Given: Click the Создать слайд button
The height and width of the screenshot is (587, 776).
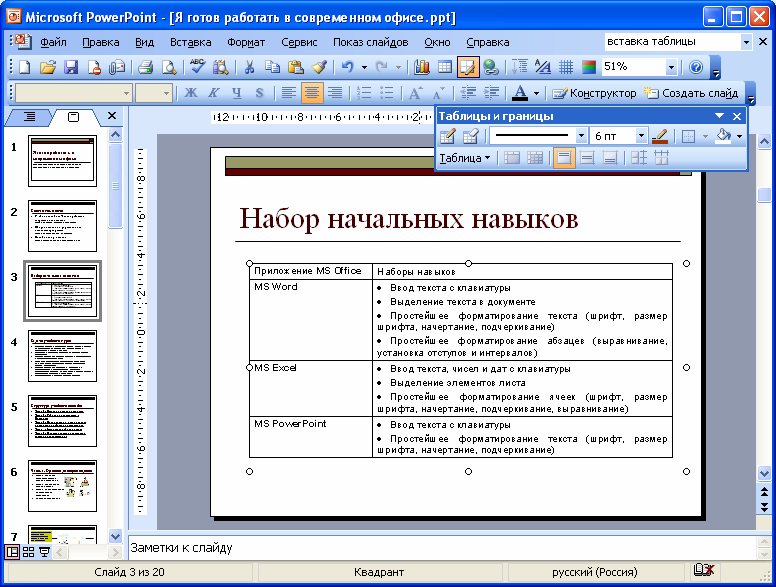Looking at the screenshot, I should click(691, 93).
